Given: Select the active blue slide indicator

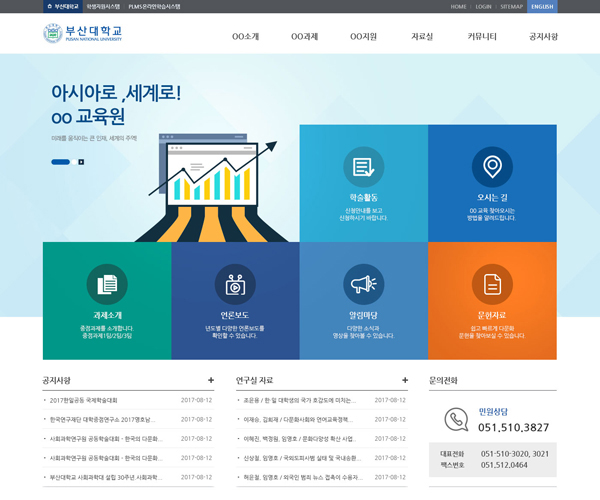Looking at the screenshot, I should coord(60,161).
